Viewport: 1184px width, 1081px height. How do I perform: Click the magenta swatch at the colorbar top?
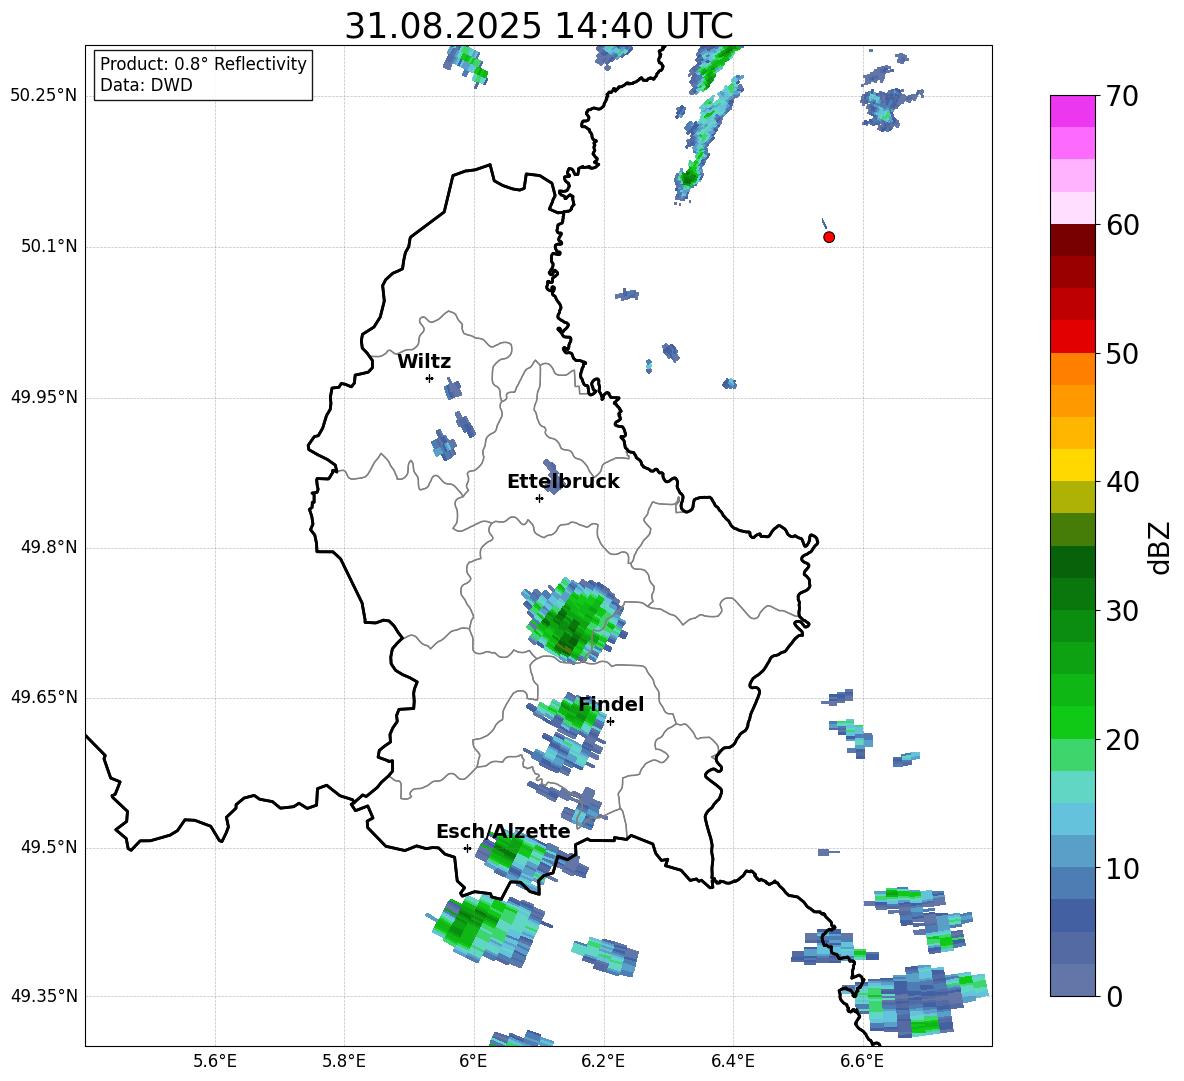tap(1073, 111)
